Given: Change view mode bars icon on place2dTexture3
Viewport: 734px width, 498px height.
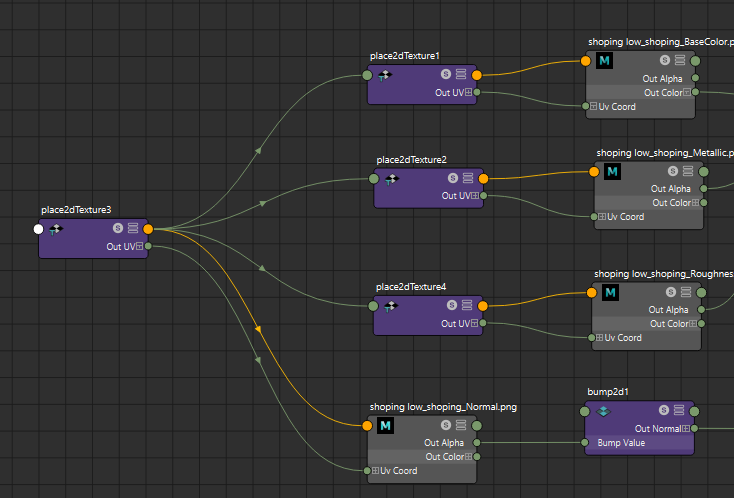Looking at the screenshot, I should 133,228.
